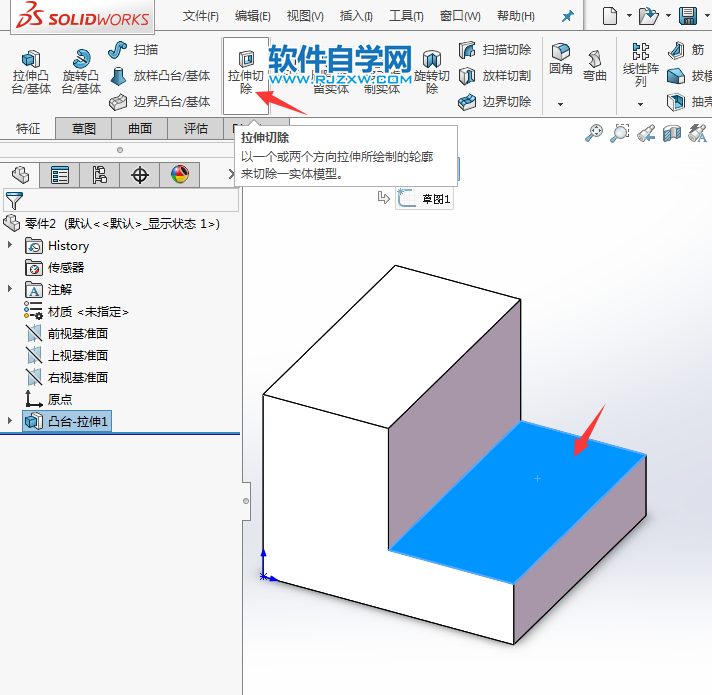Viewport: 712px width, 695px height.
Task: Open the 窗口(W) menu
Action: pos(460,16)
